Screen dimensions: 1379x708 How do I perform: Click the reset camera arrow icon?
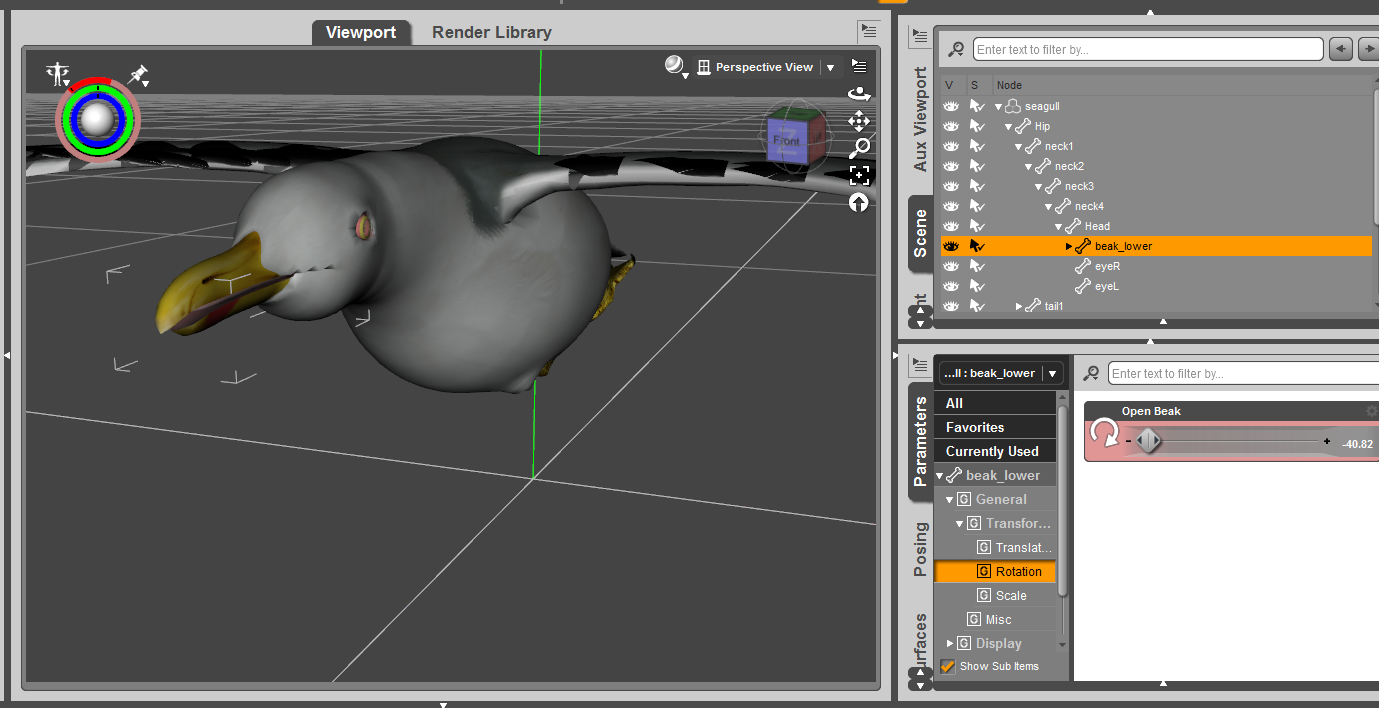[x=858, y=203]
